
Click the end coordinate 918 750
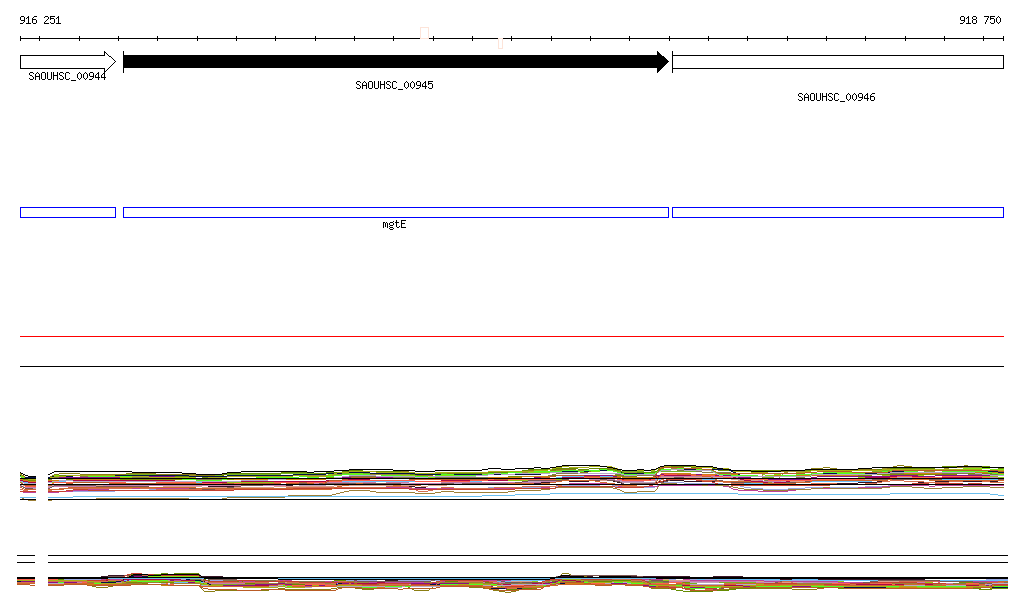click(x=979, y=20)
